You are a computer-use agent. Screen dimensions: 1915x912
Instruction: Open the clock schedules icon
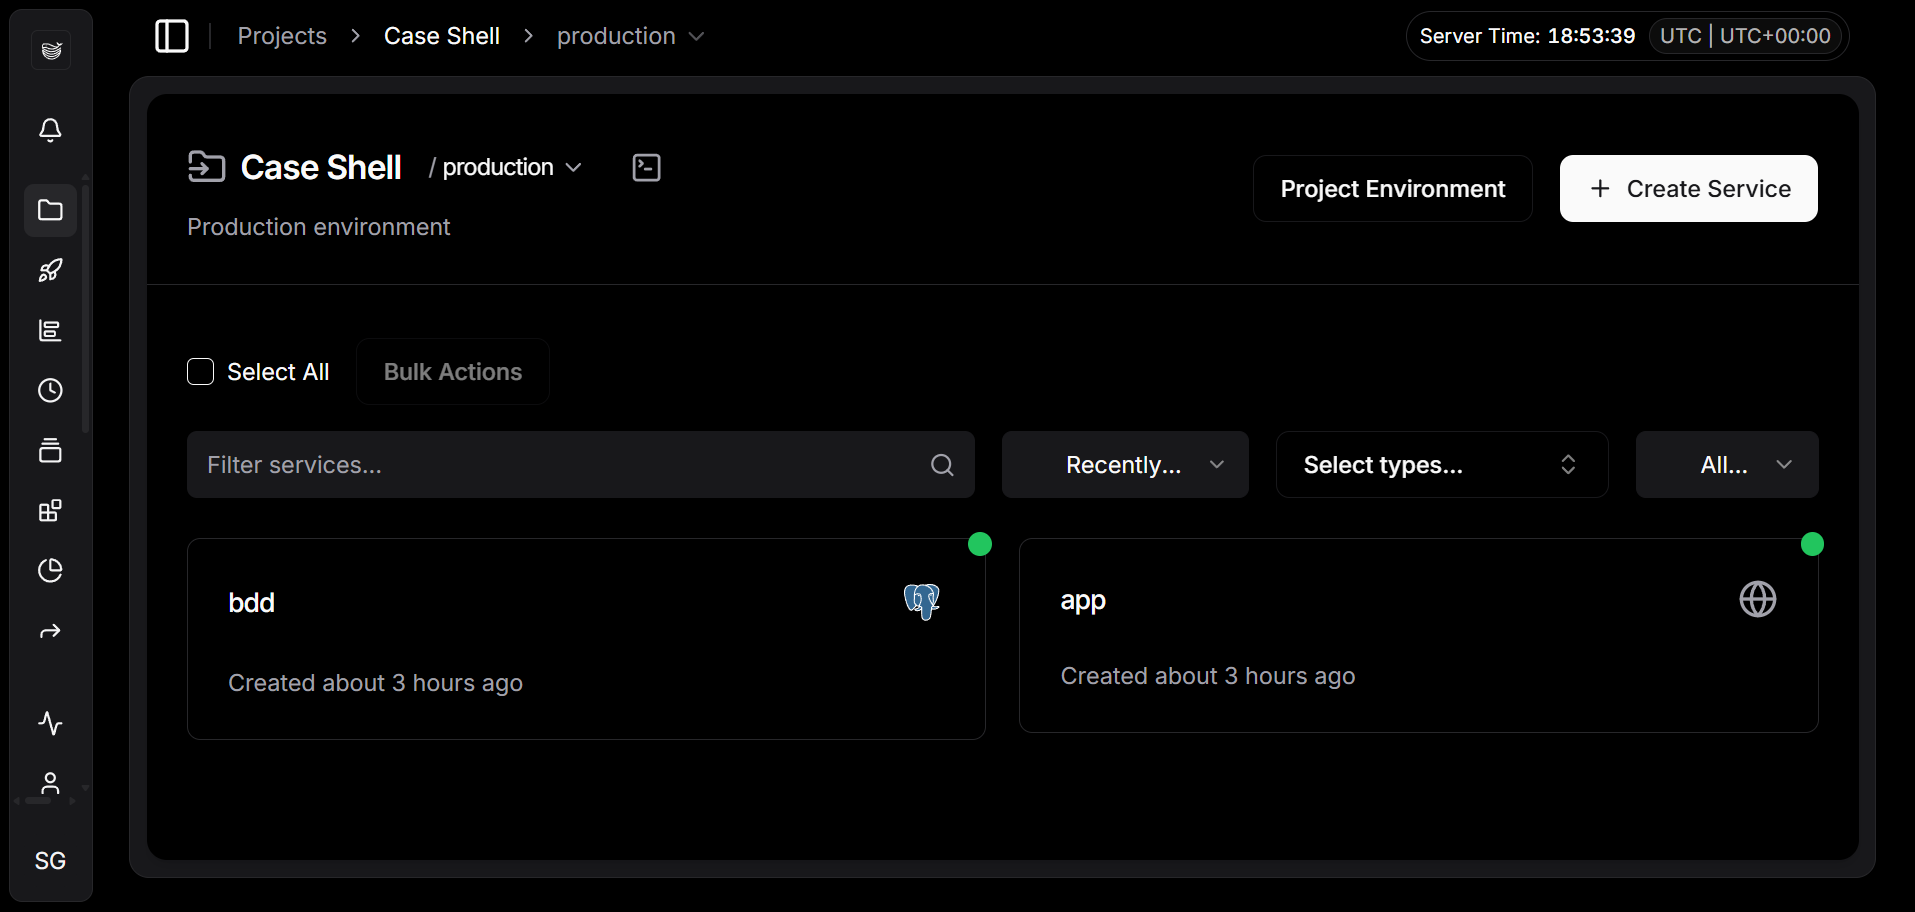[50, 390]
